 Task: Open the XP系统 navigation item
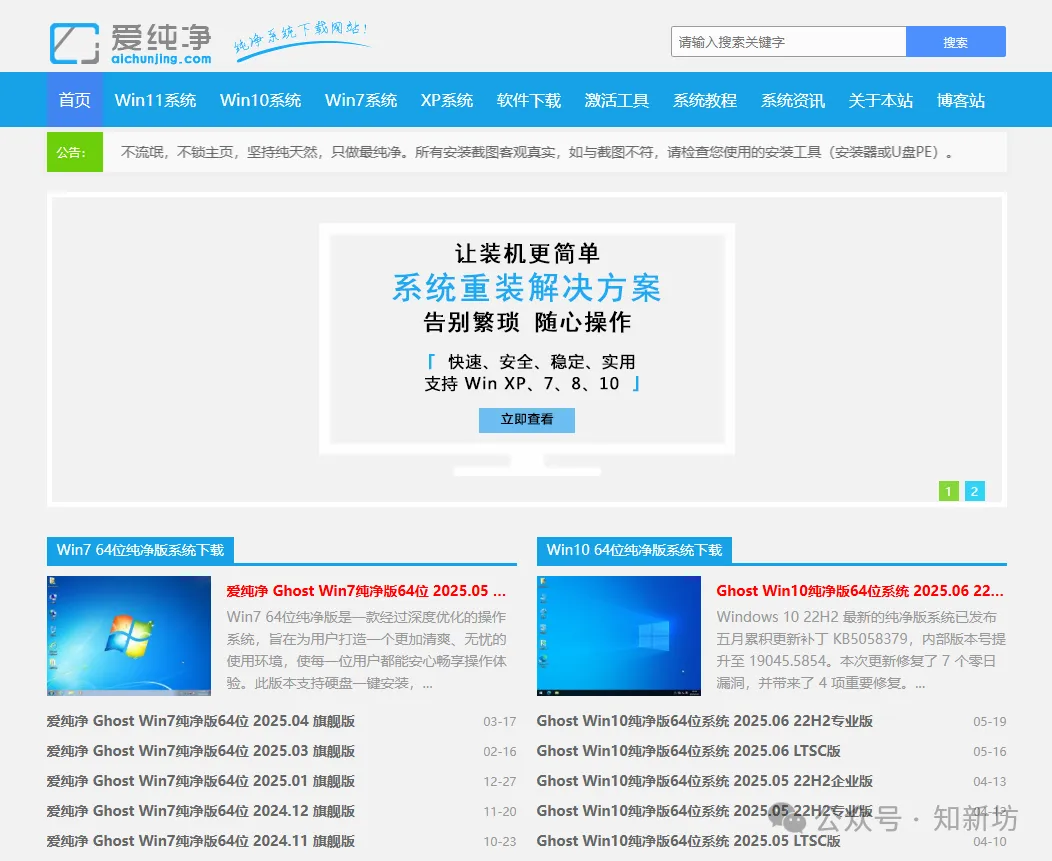tap(447, 100)
